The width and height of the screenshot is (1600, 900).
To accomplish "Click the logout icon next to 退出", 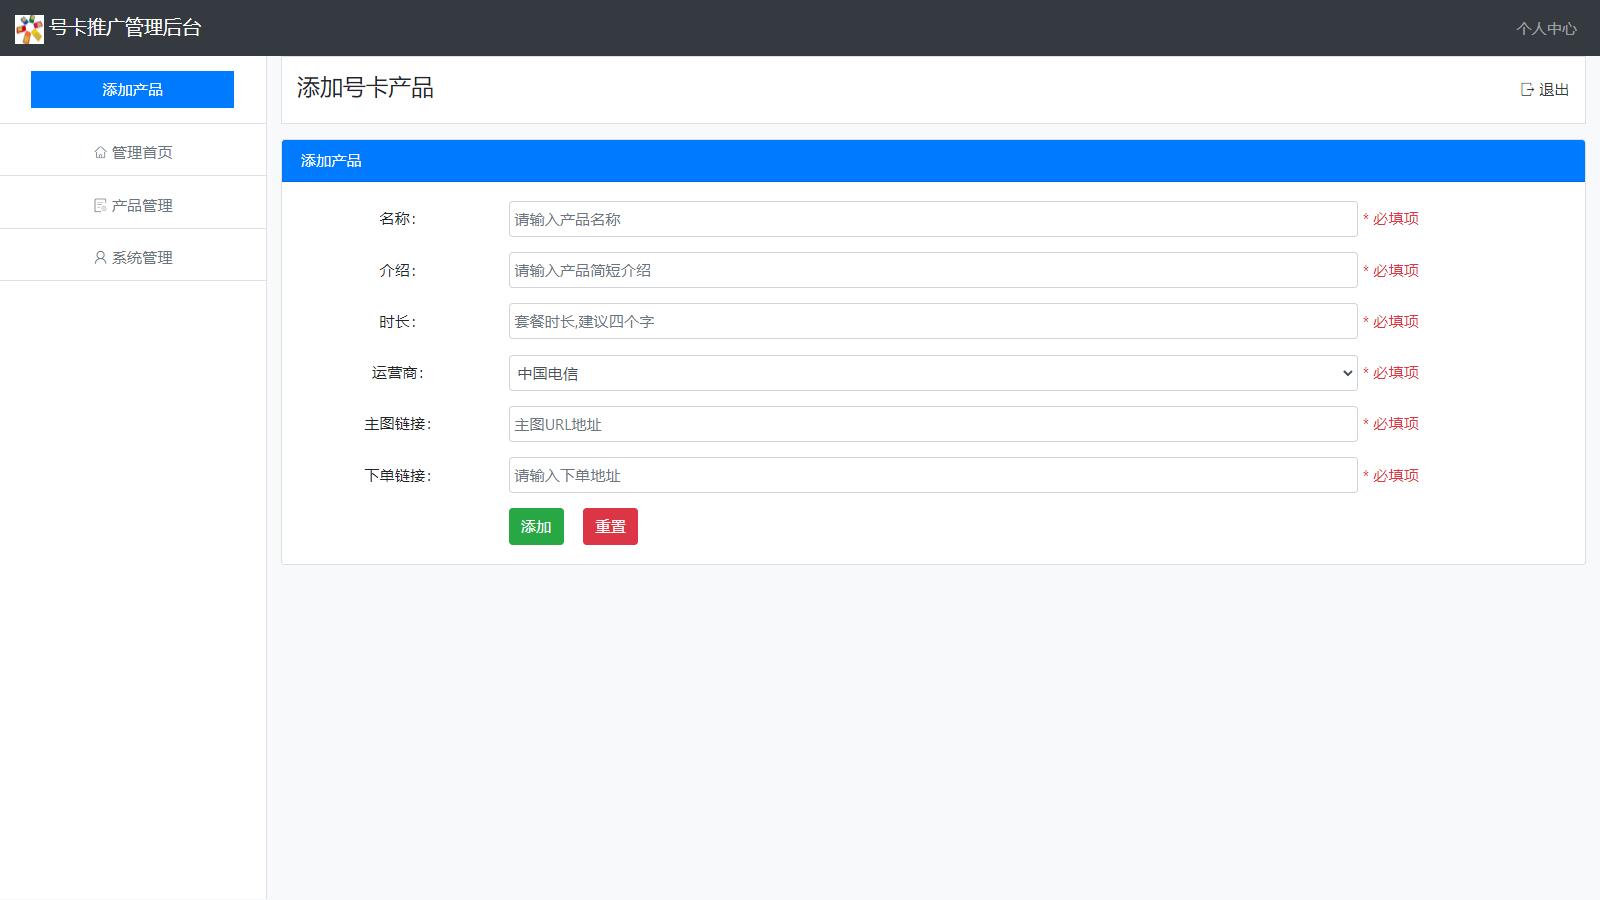I will pos(1527,90).
